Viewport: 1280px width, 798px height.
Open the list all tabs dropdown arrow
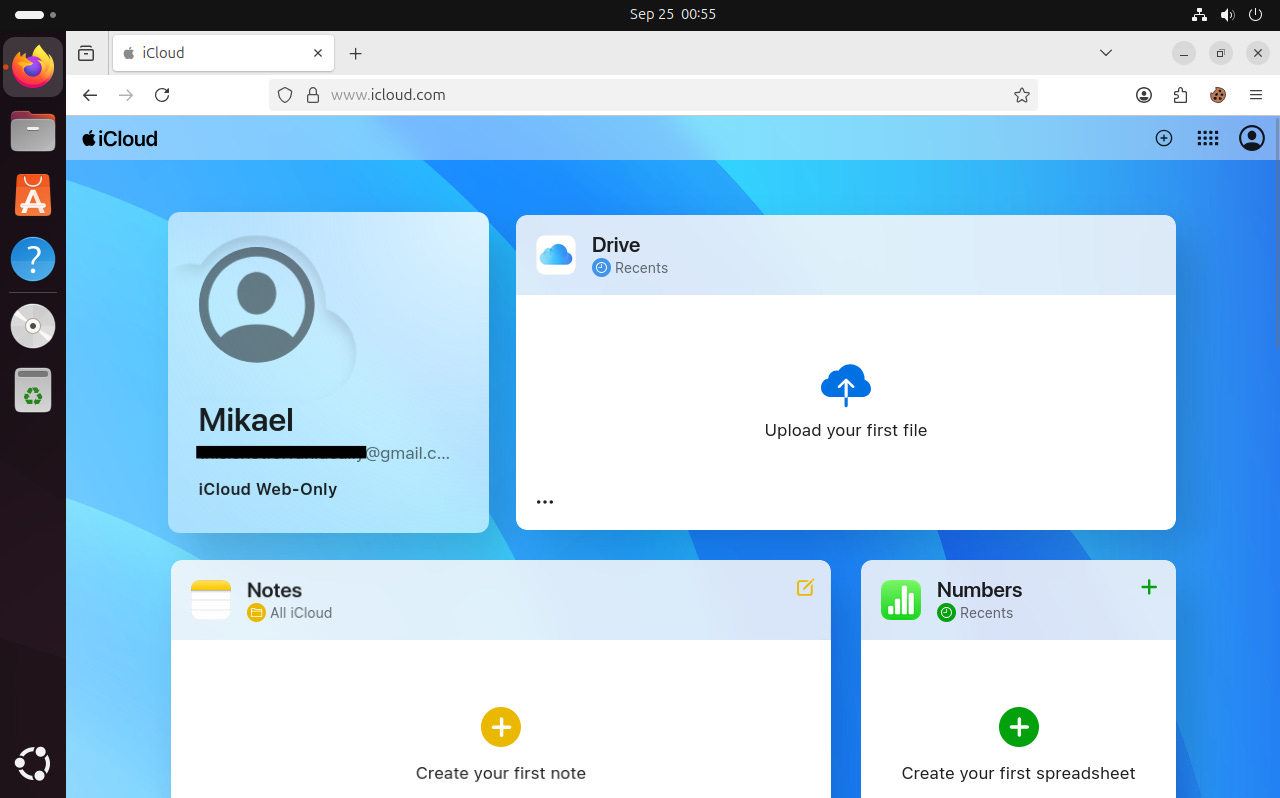coord(1105,53)
